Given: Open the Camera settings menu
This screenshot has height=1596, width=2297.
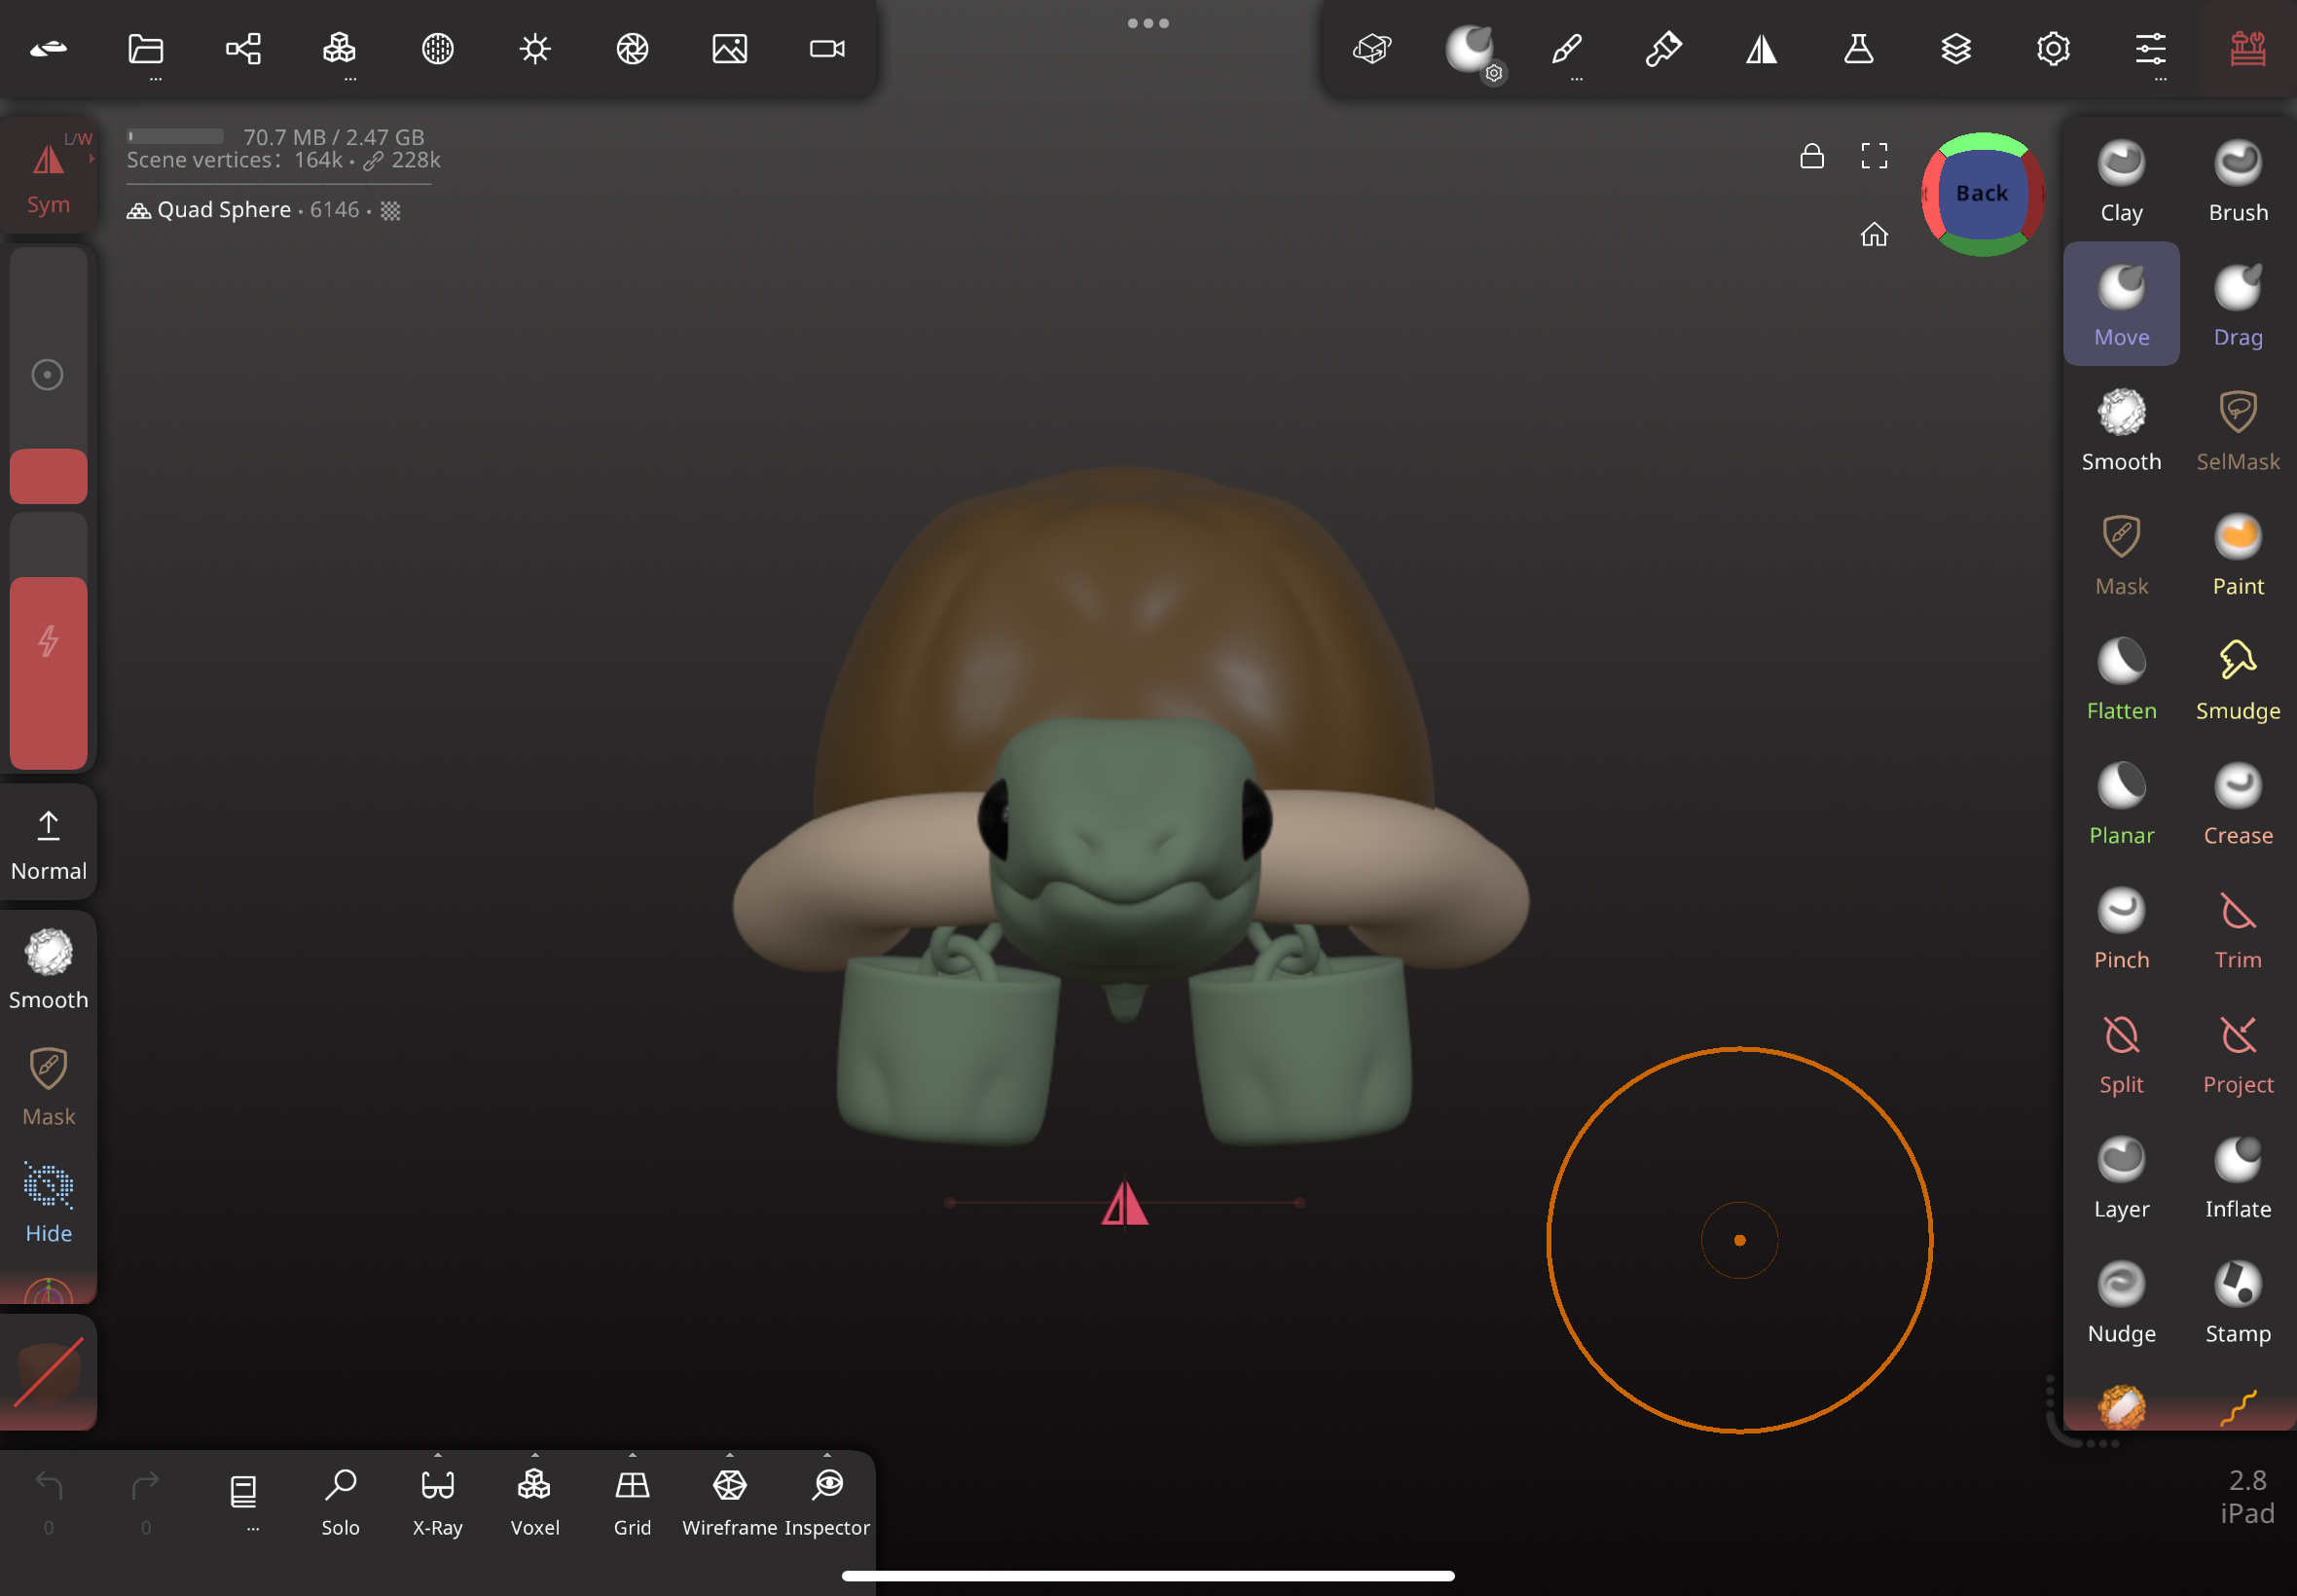Looking at the screenshot, I should click(x=827, y=49).
